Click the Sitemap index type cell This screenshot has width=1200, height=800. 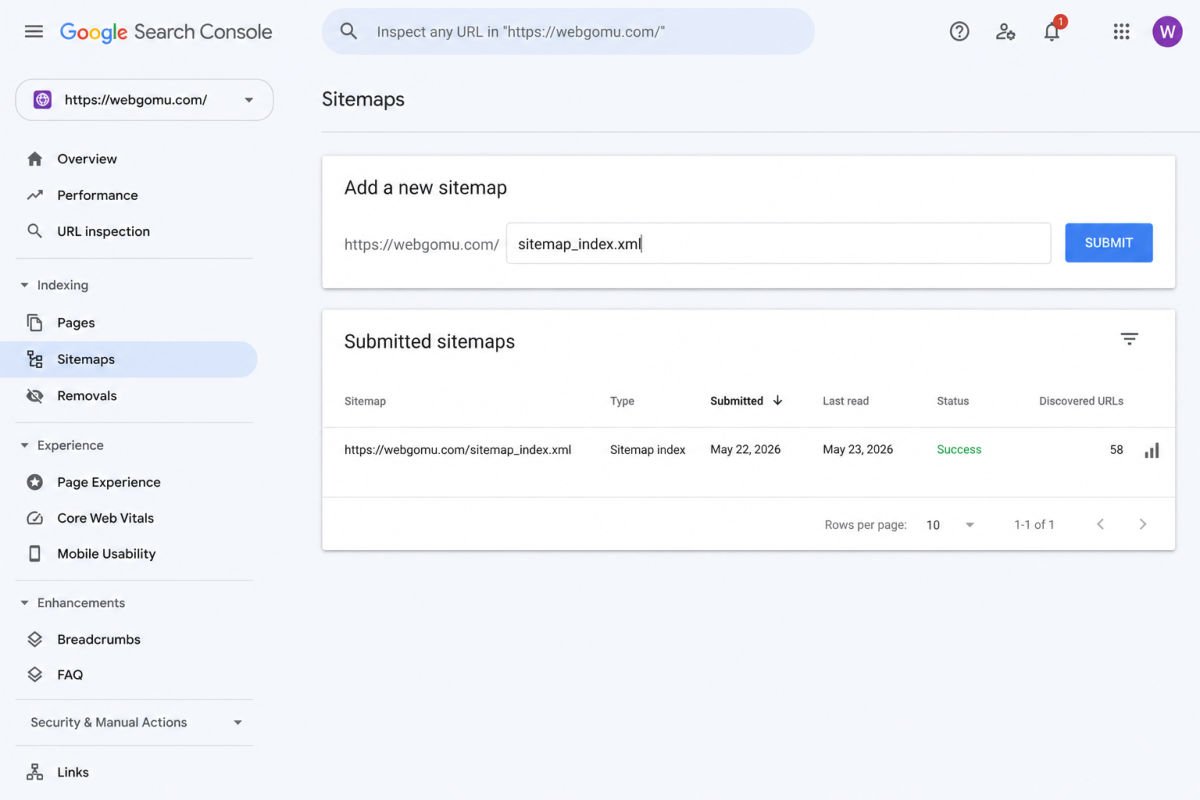coord(648,450)
